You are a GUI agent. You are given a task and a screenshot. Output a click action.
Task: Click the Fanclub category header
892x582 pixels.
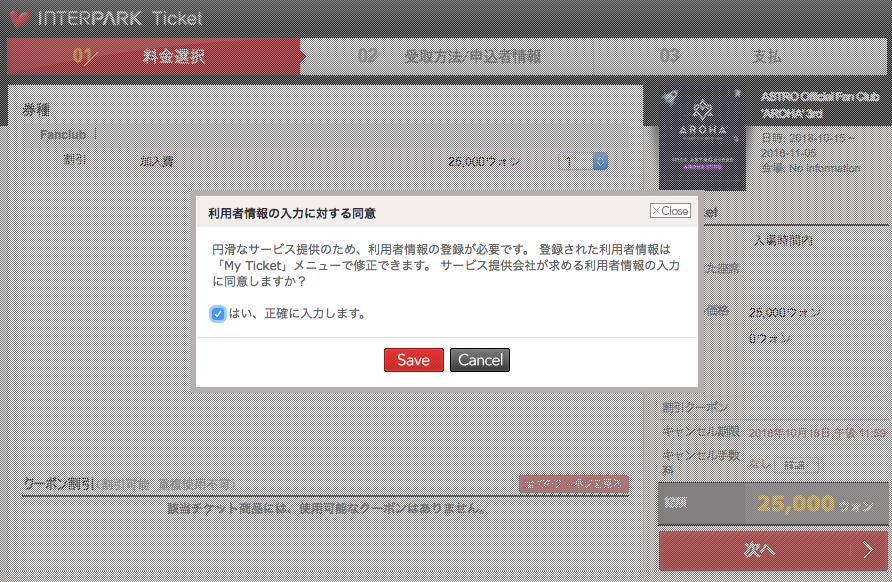[63, 135]
